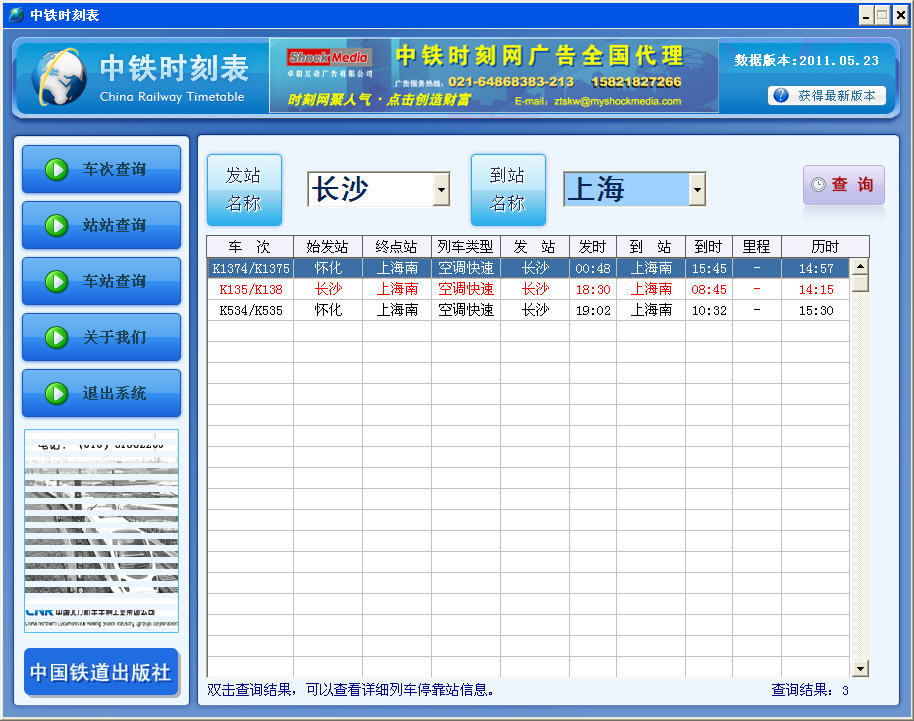The width and height of the screenshot is (914, 721).
Task: Sort by the 终点站 column header
Action: [x=396, y=247]
